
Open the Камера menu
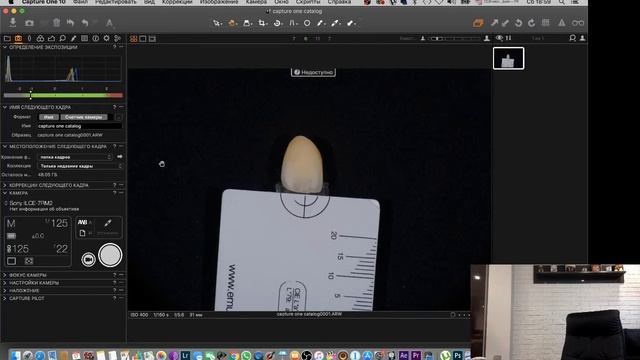[x=256, y=2]
